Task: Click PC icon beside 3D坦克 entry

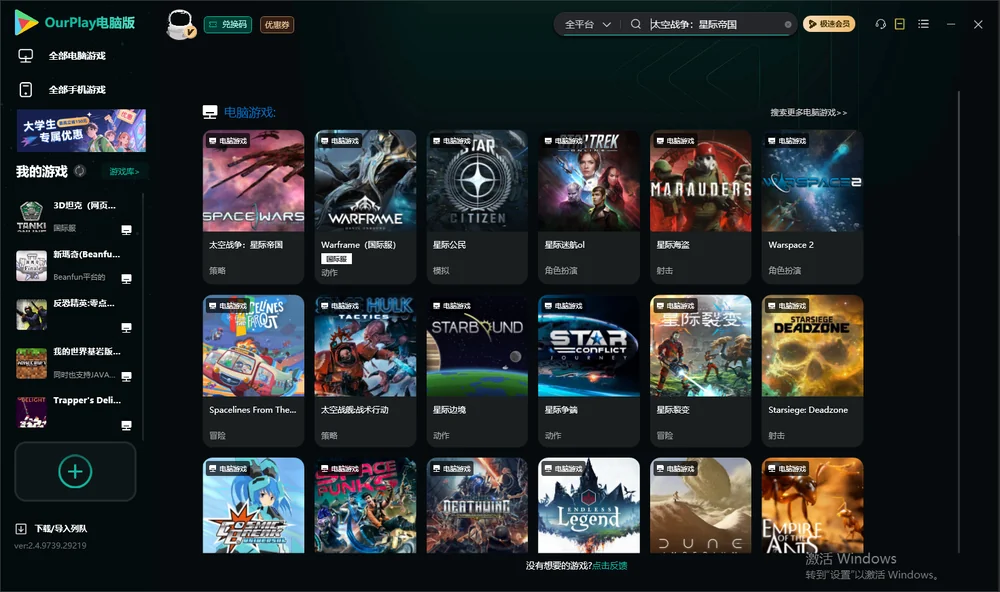Action: pyautogui.click(x=126, y=230)
